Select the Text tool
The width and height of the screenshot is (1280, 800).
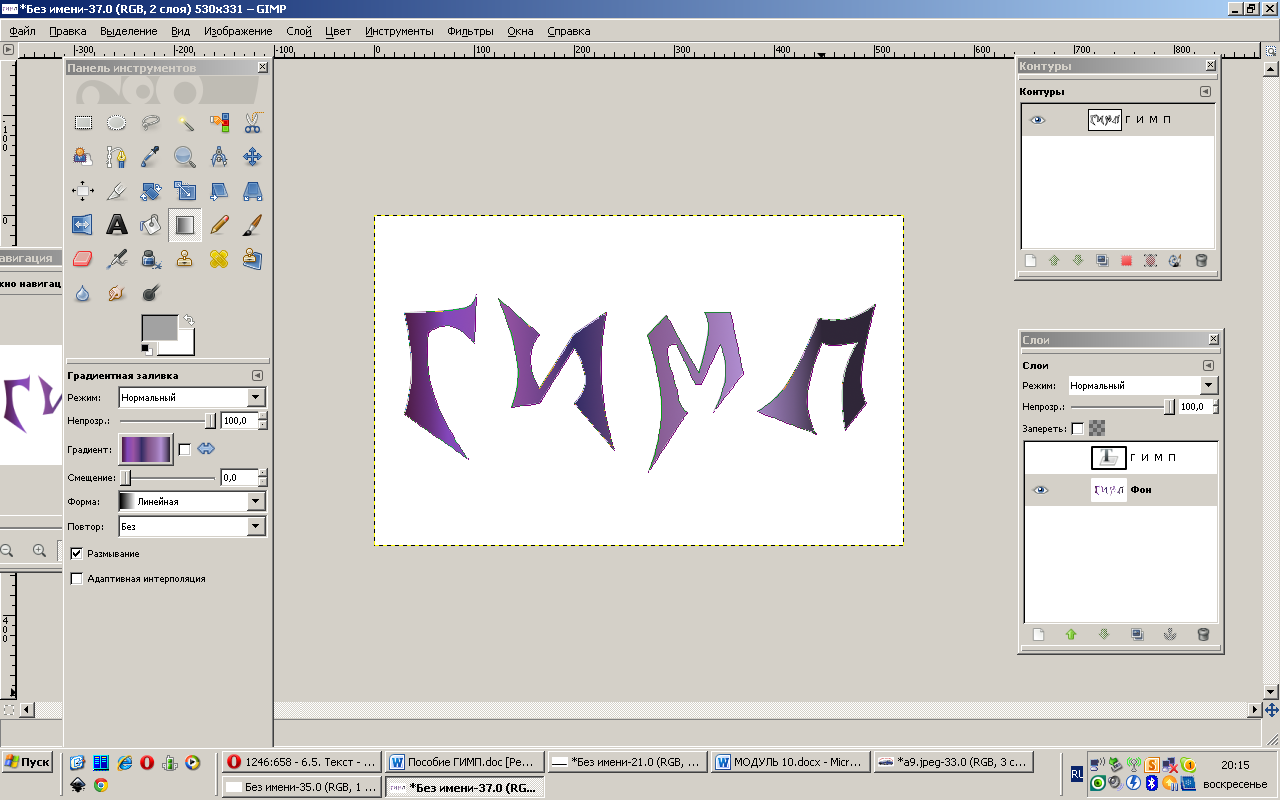[x=117, y=225]
